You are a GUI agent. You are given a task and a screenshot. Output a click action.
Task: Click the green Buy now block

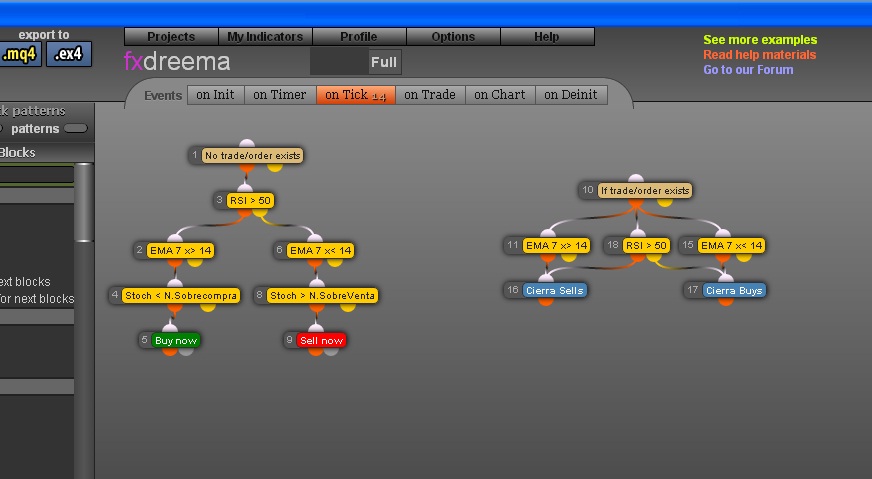176,340
